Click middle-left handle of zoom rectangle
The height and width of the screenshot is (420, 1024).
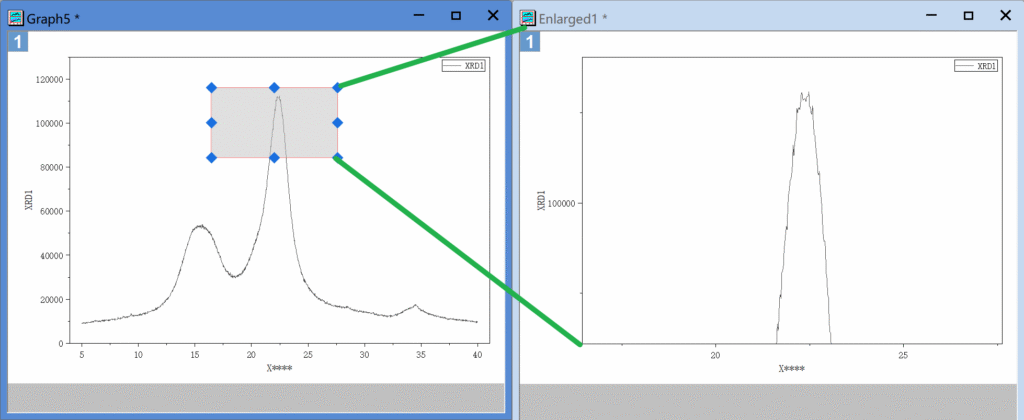click(211, 123)
